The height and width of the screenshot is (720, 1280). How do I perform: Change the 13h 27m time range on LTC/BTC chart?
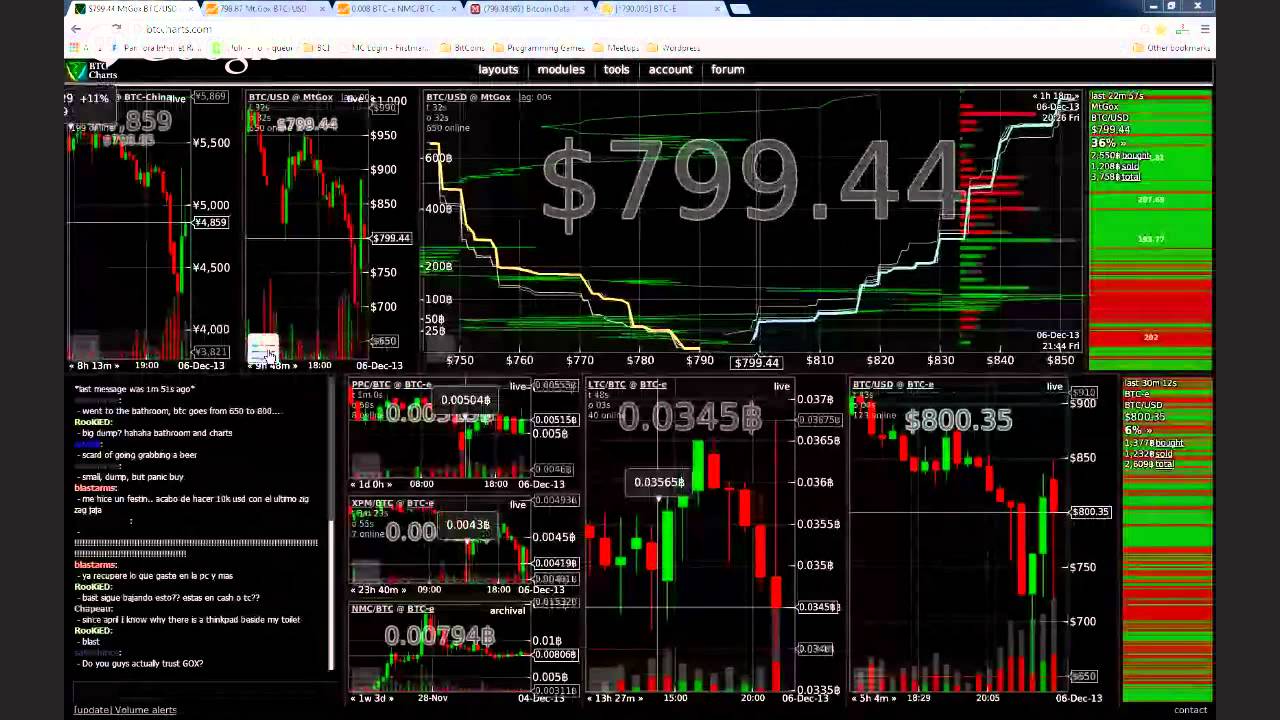(615, 698)
